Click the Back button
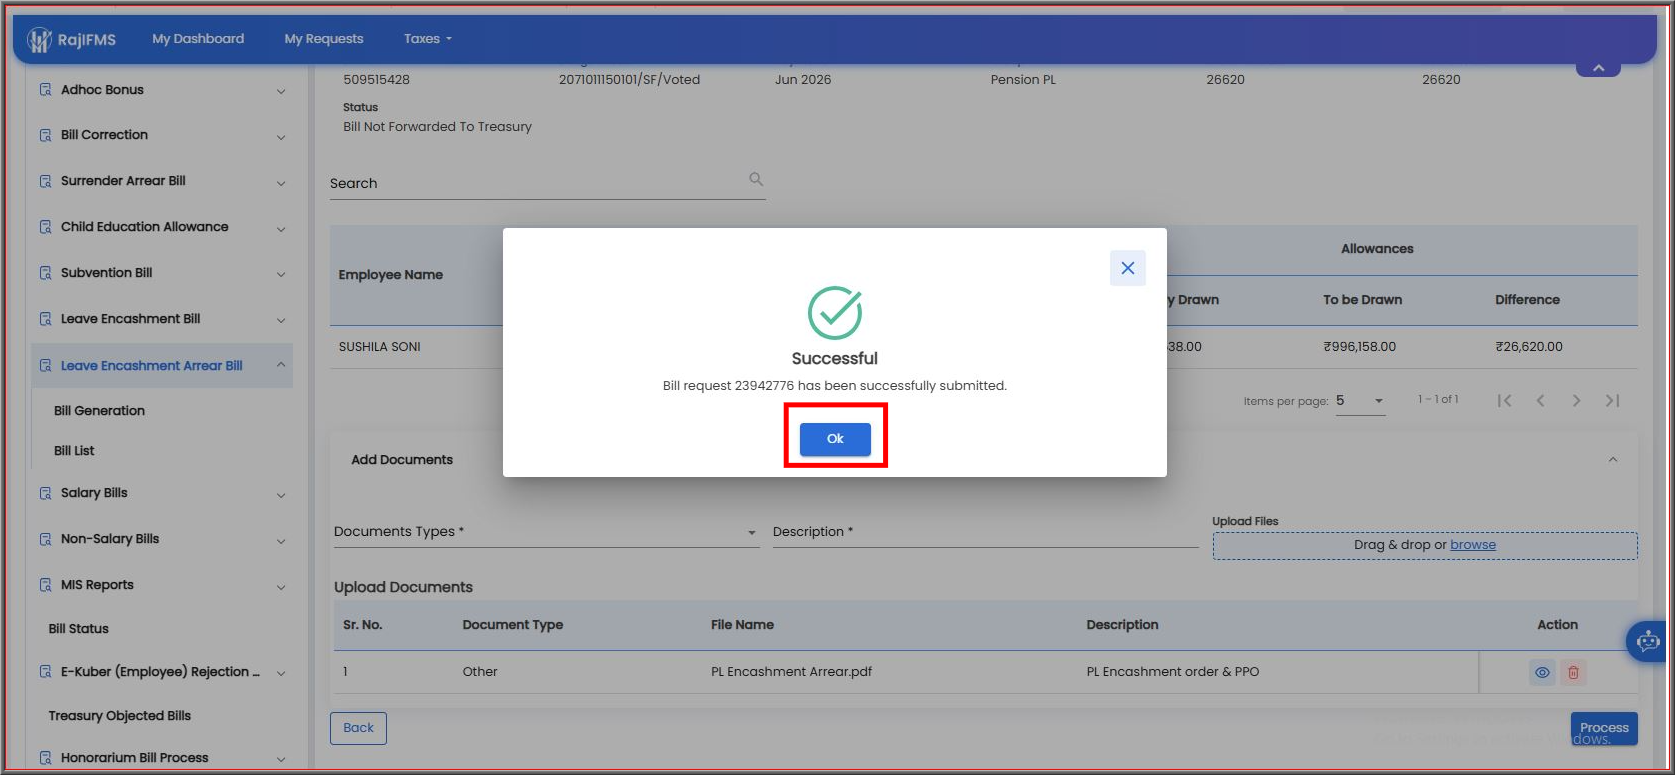Image resolution: width=1675 pixels, height=775 pixels. [358, 728]
